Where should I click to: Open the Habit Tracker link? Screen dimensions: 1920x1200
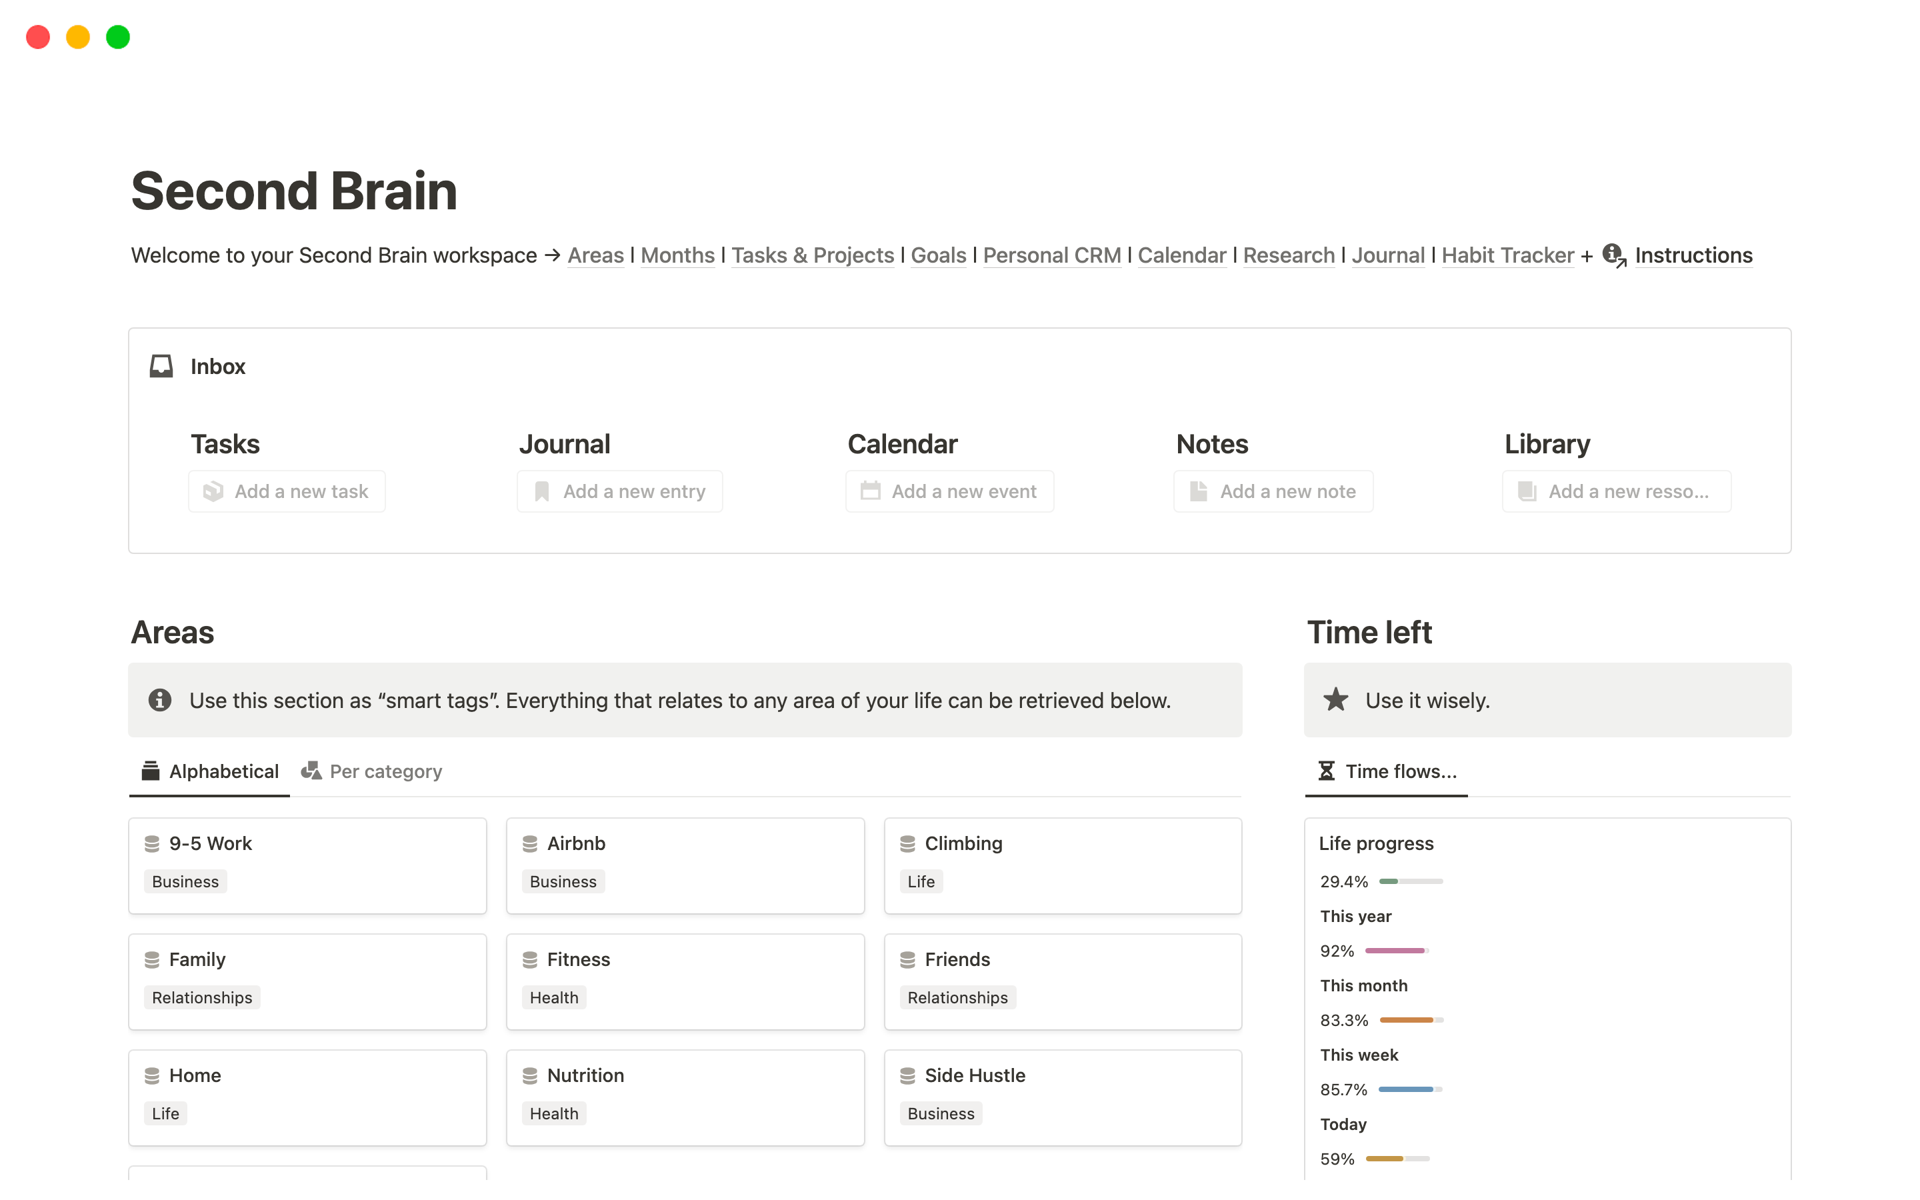coord(1507,256)
